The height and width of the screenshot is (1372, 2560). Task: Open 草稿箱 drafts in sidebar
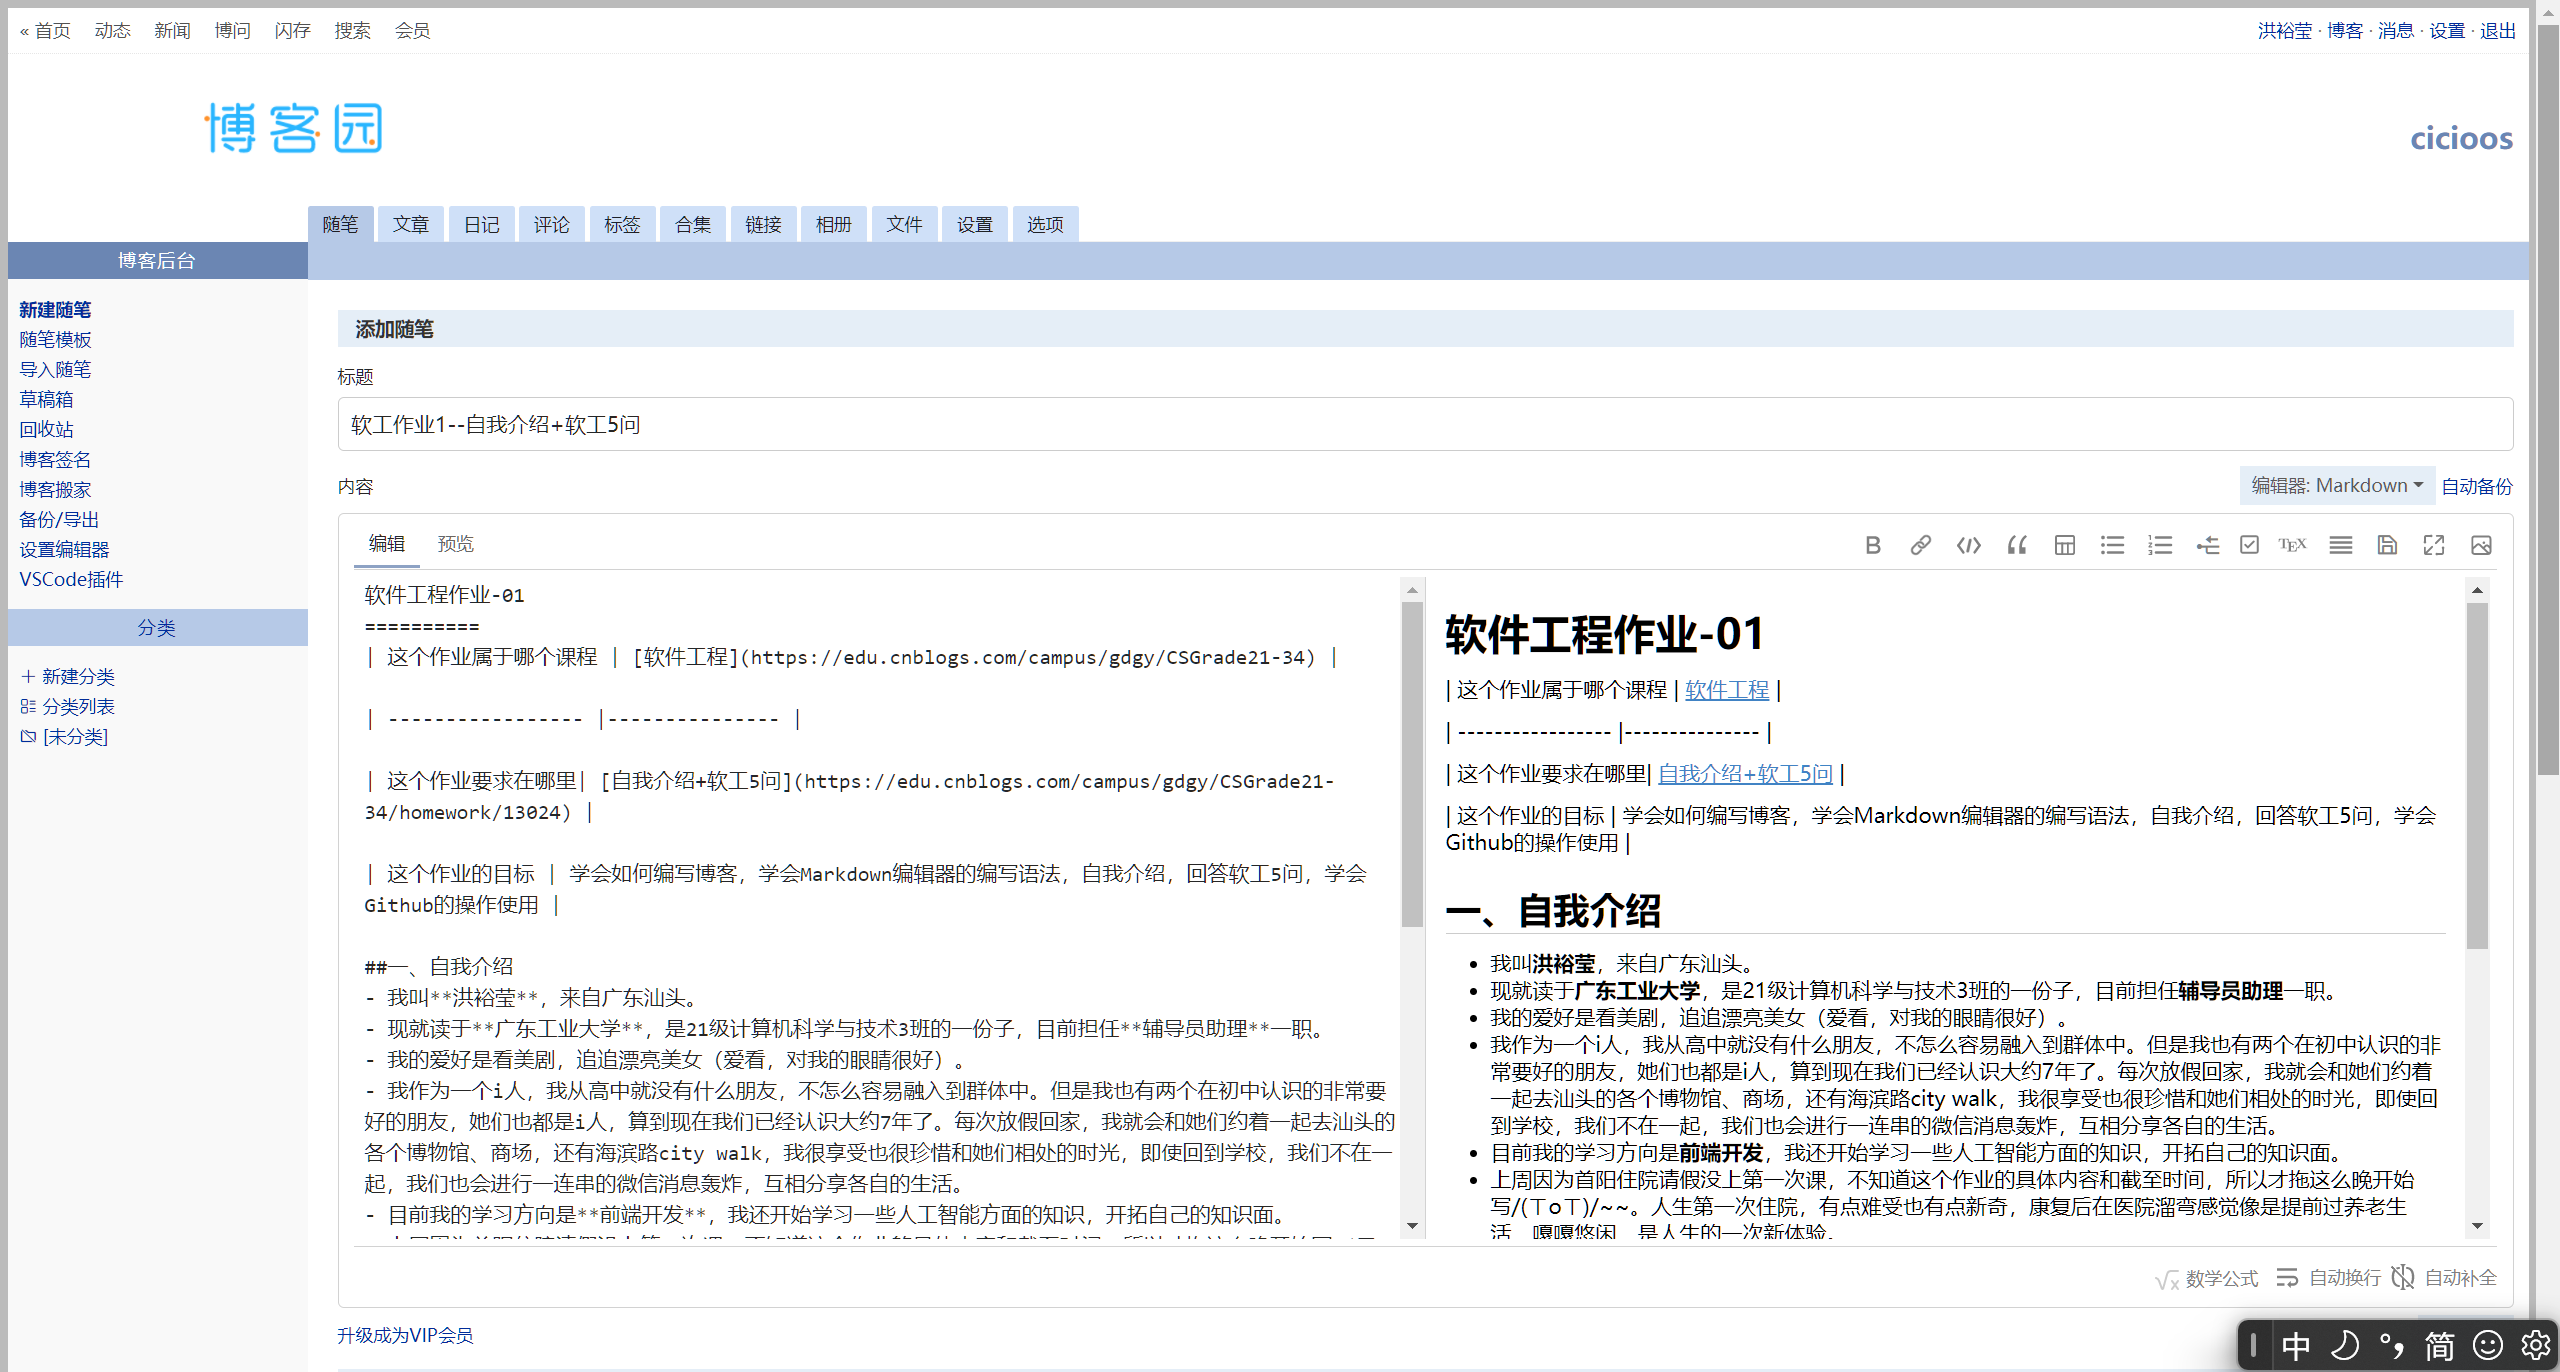(x=46, y=400)
